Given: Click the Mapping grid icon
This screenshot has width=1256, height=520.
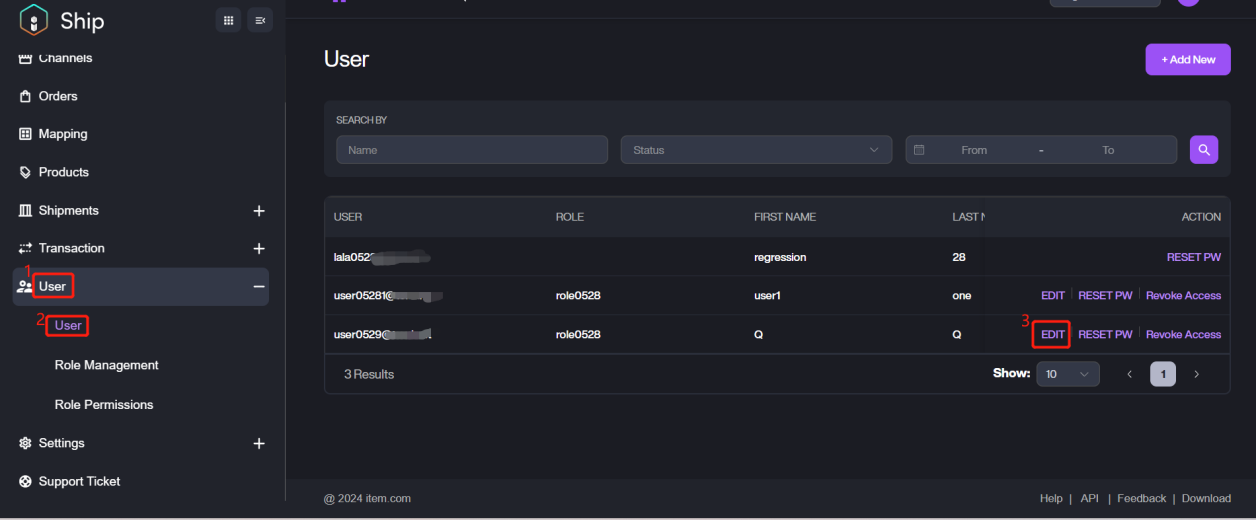Looking at the screenshot, I should pos(26,134).
